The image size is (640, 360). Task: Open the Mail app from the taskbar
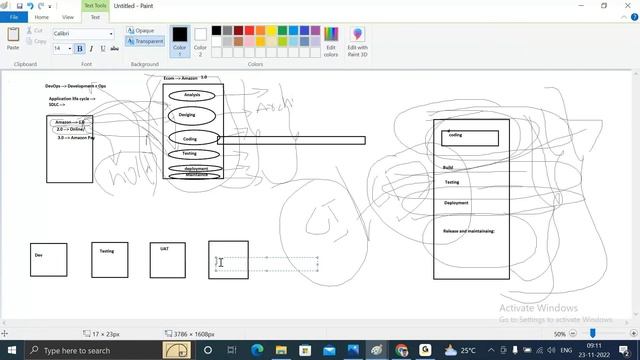[329, 350]
